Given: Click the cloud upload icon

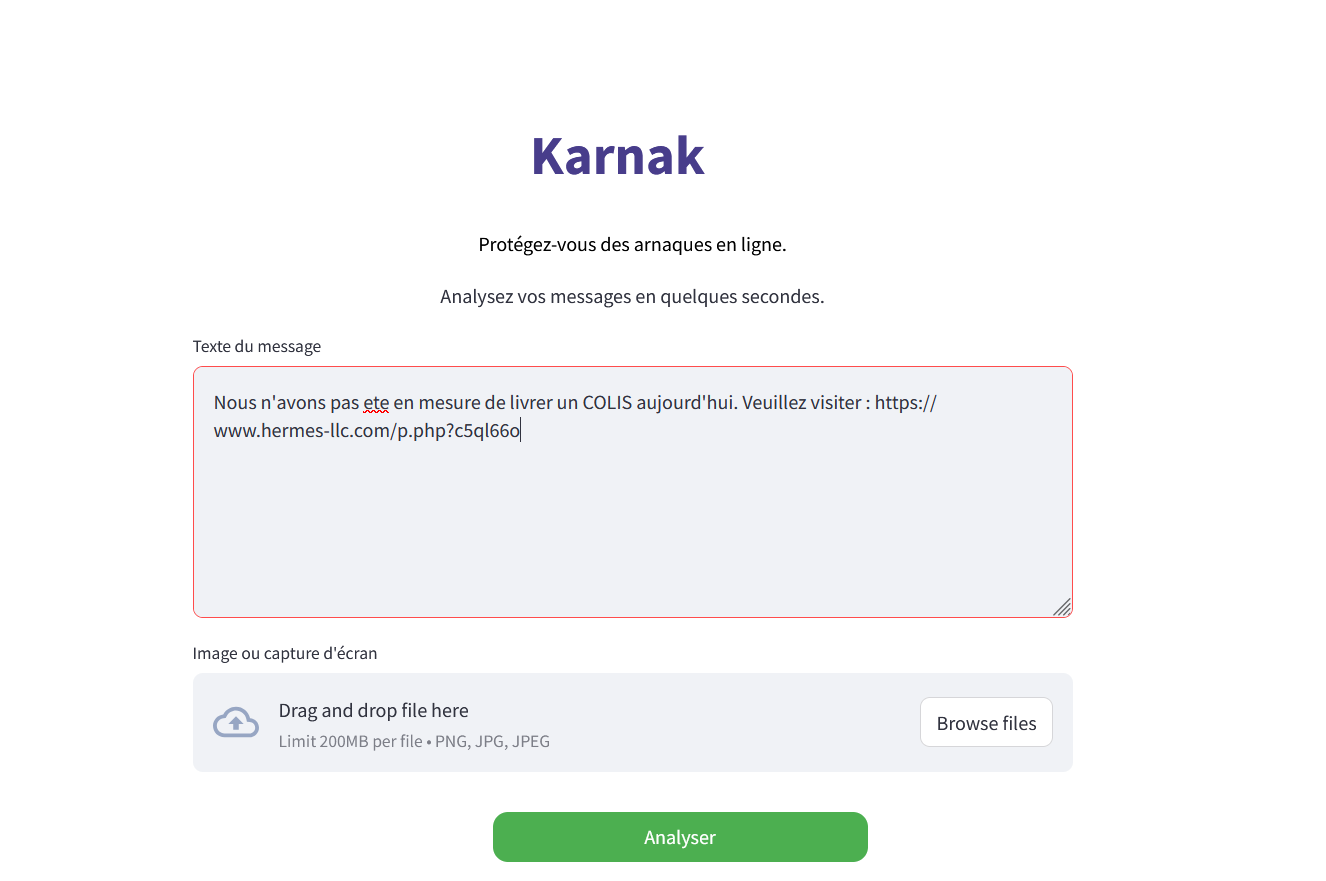Looking at the screenshot, I should 236,722.
